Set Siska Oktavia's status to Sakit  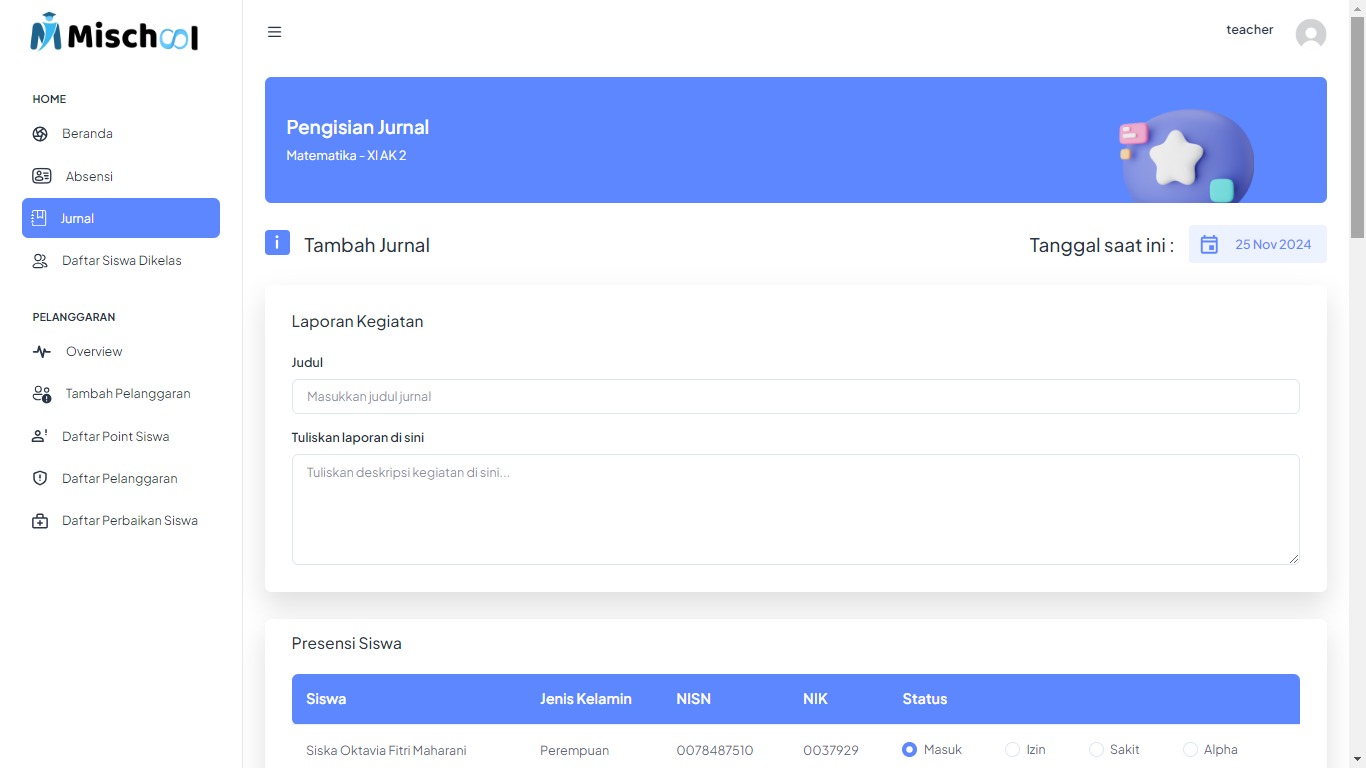coord(1096,750)
